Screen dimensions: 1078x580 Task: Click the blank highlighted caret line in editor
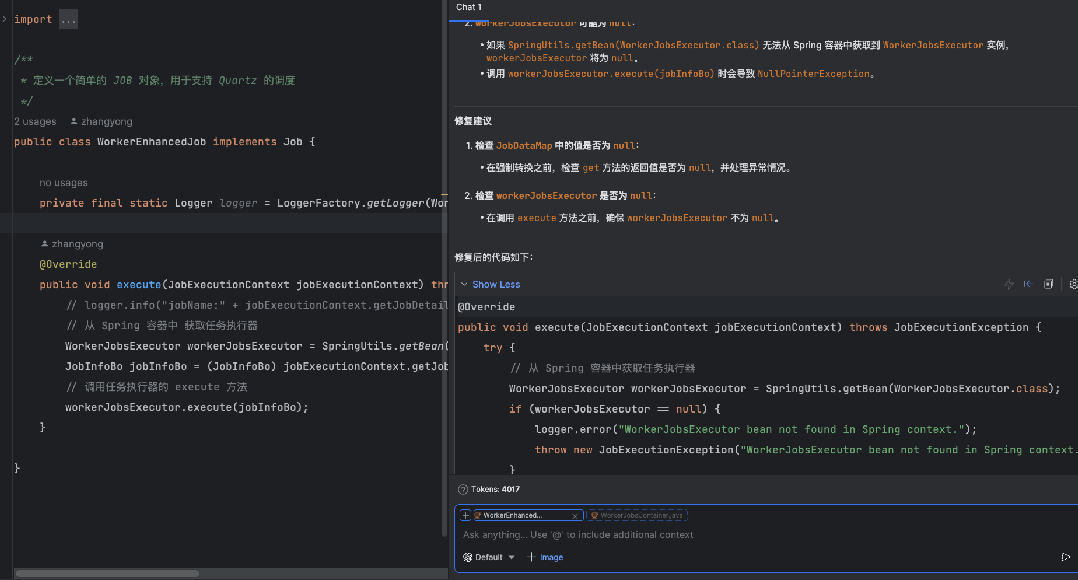pos(223,223)
